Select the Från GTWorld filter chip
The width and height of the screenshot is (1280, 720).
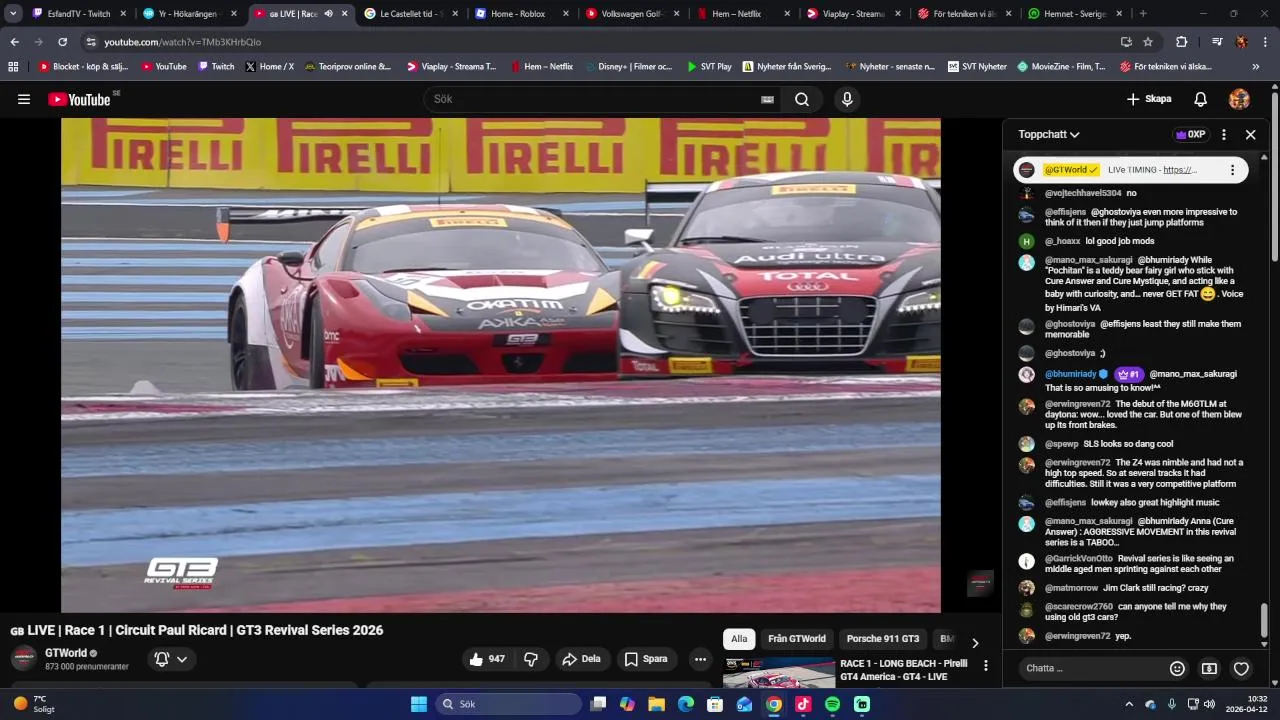coord(797,639)
